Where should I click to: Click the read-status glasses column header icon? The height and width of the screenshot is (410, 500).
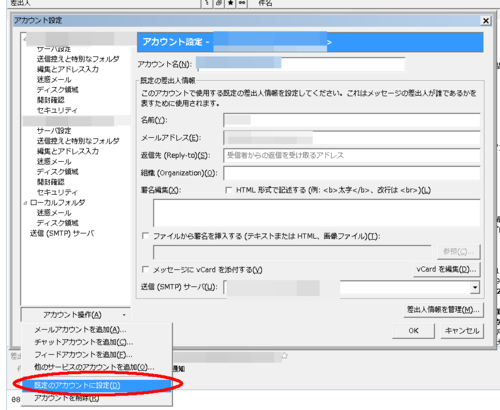(x=243, y=3)
